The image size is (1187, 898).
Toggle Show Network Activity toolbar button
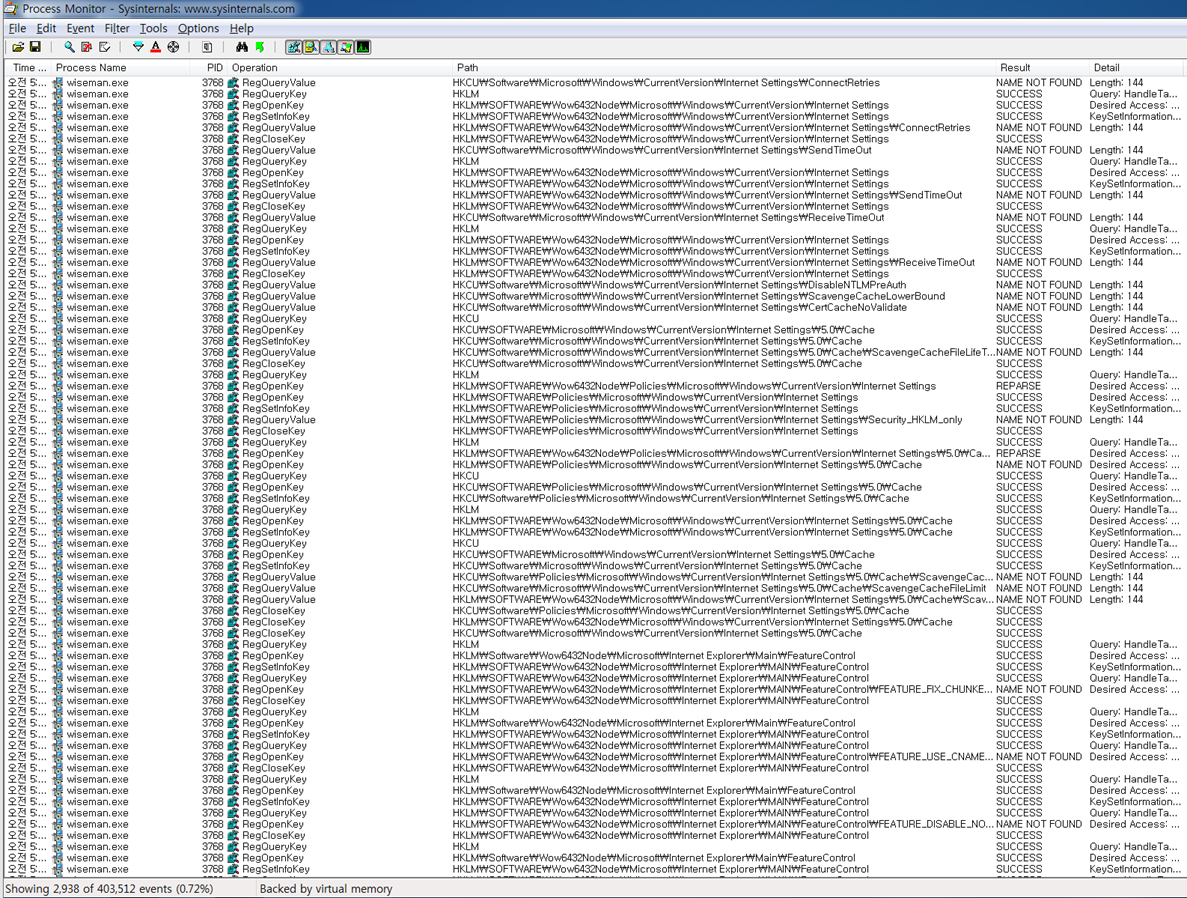[x=329, y=47]
